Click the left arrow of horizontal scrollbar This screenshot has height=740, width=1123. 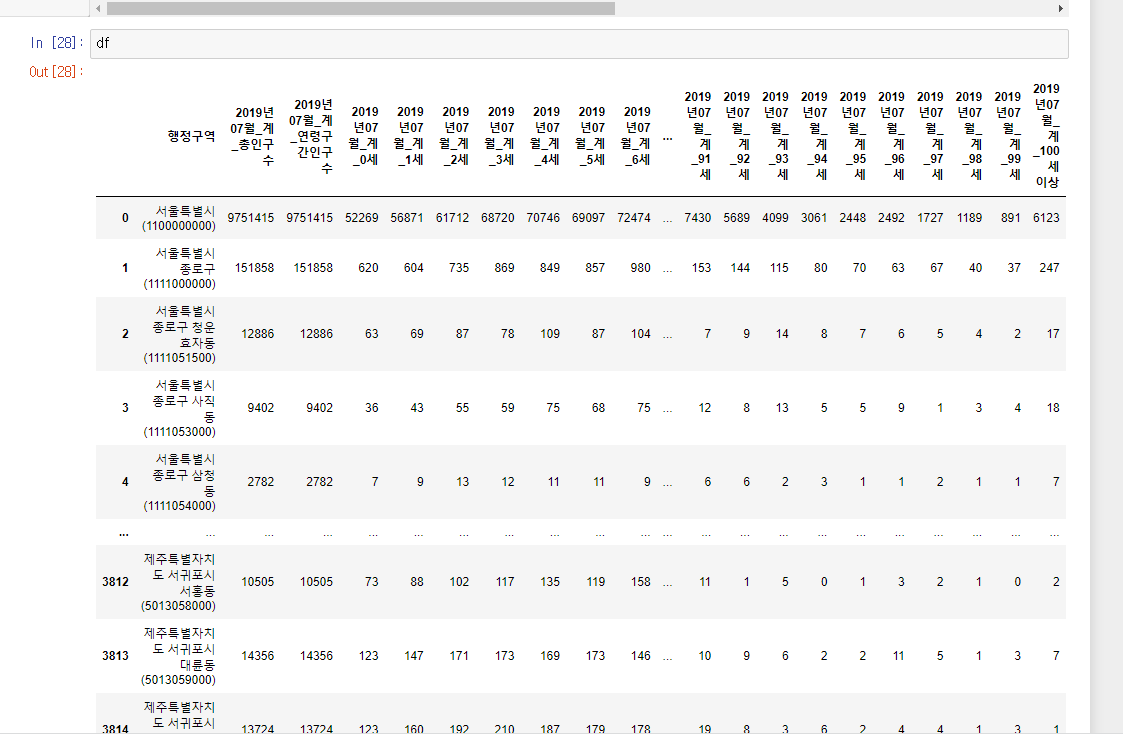(x=98, y=9)
